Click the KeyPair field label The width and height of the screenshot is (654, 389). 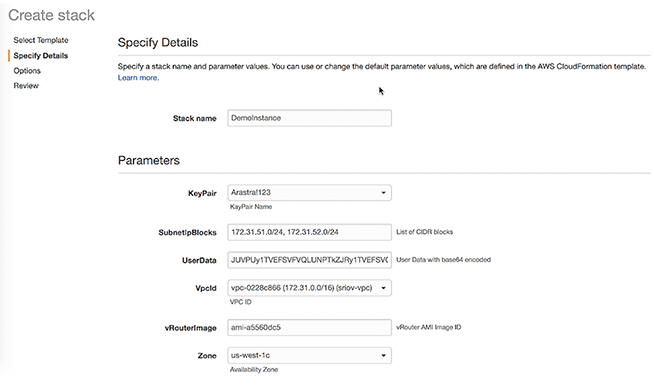pyautogui.click(x=202, y=193)
